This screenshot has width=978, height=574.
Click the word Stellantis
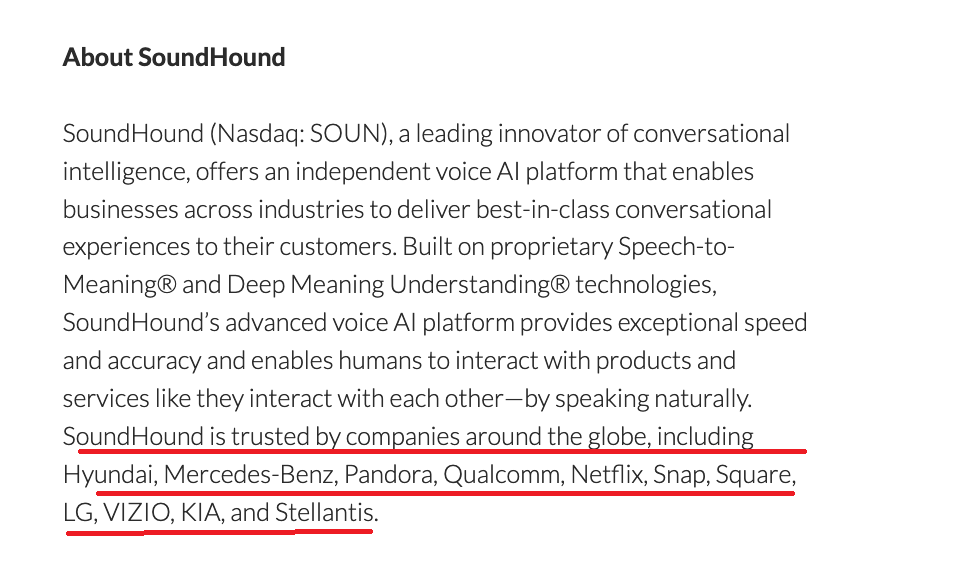tap(325, 513)
